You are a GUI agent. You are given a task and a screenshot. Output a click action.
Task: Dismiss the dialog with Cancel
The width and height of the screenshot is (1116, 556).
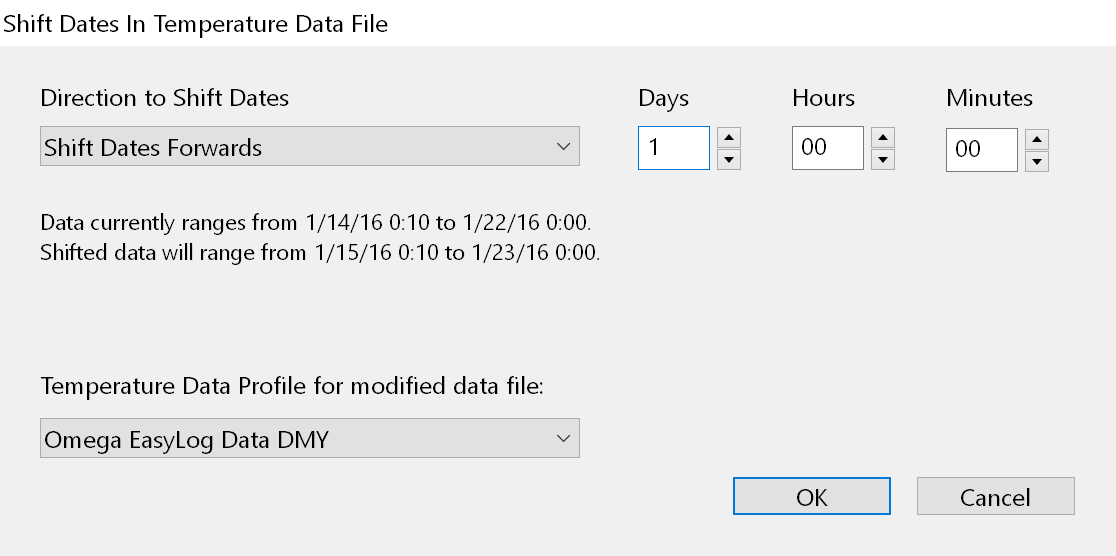pyautogui.click(x=995, y=497)
